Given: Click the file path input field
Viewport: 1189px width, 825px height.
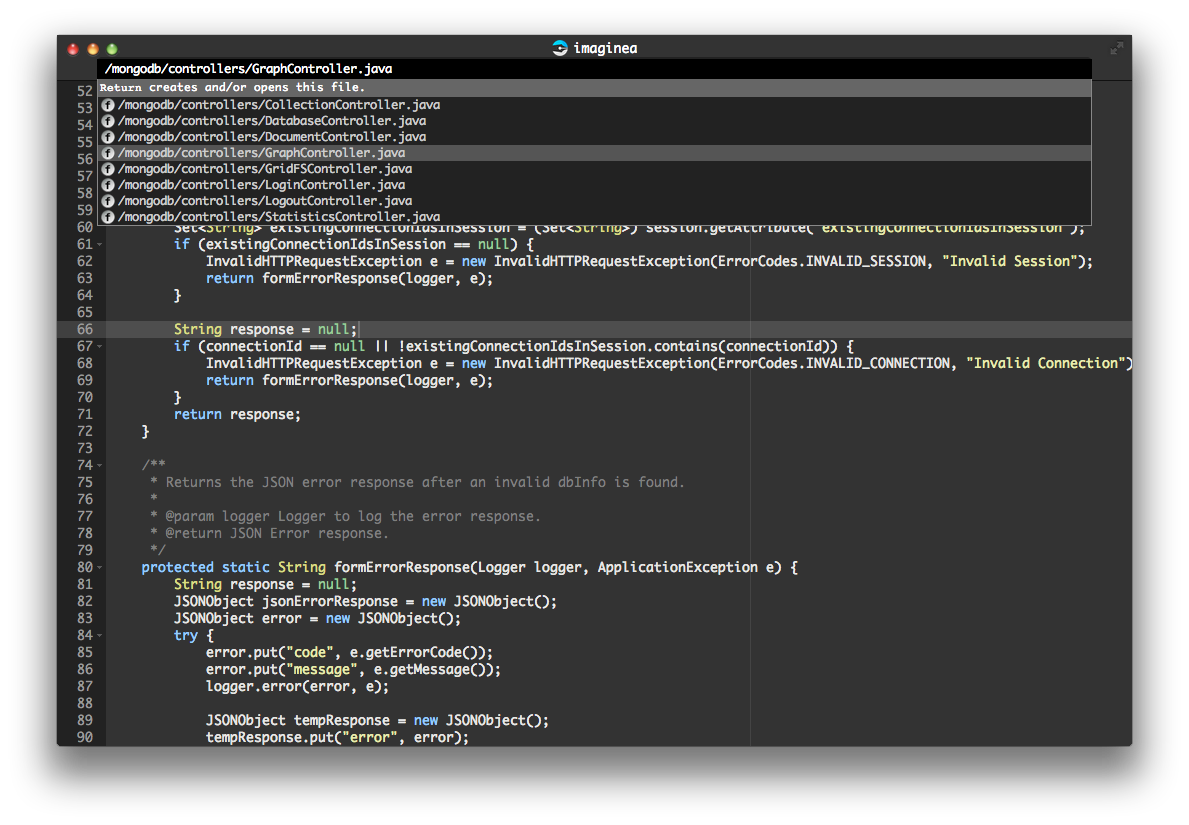Looking at the screenshot, I should 593,69.
